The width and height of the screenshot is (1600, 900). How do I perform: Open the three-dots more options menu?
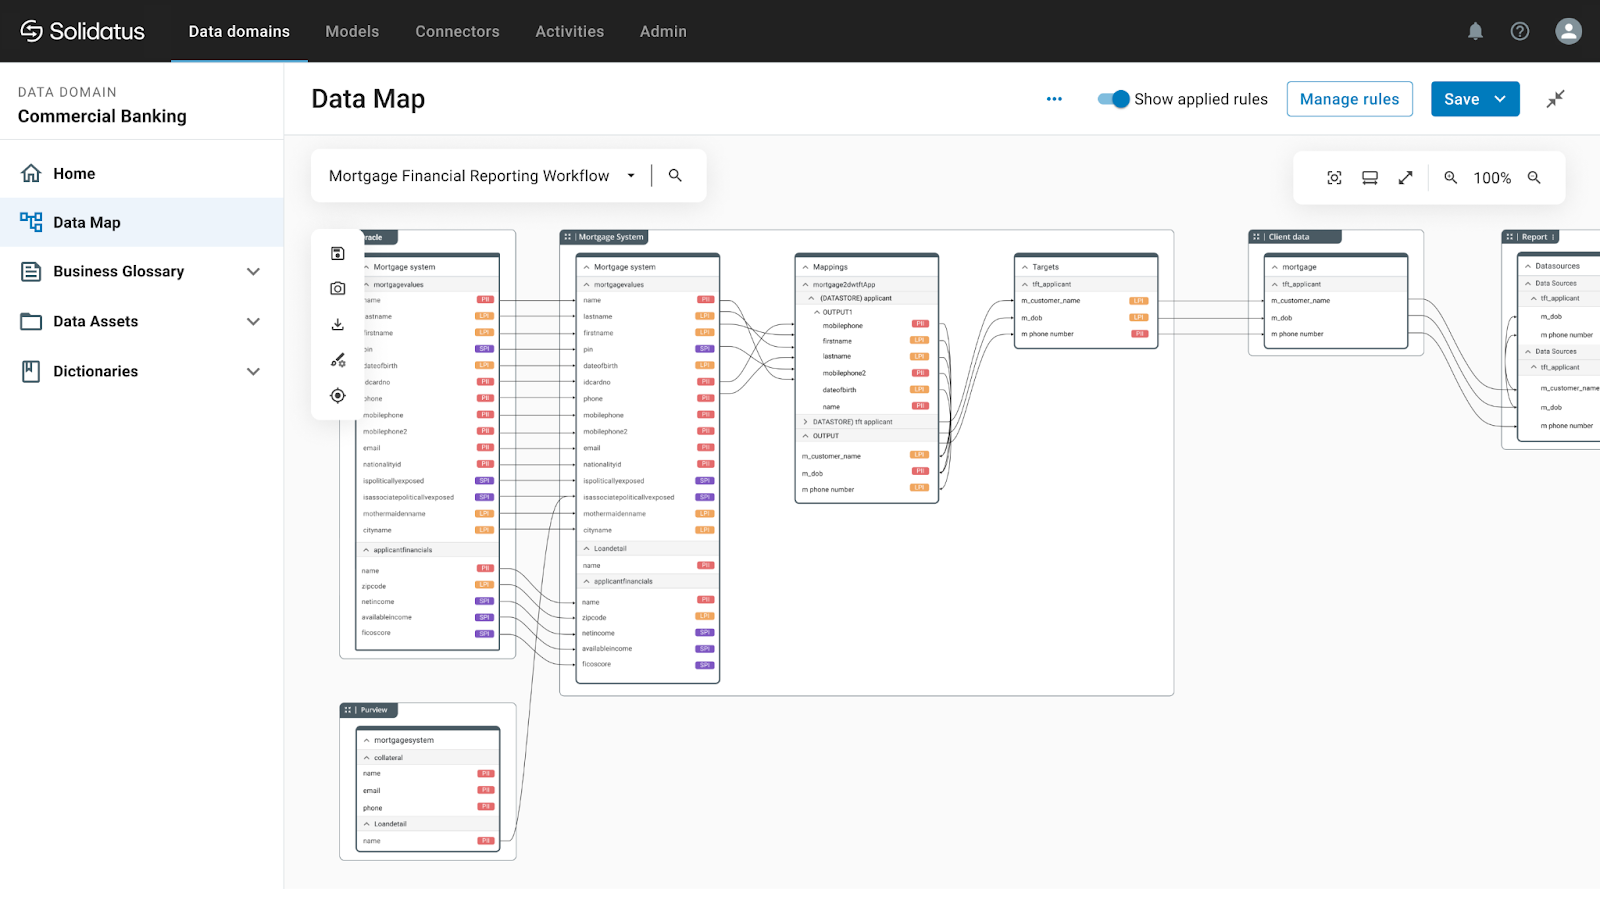pyautogui.click(x=1054, y=99)
